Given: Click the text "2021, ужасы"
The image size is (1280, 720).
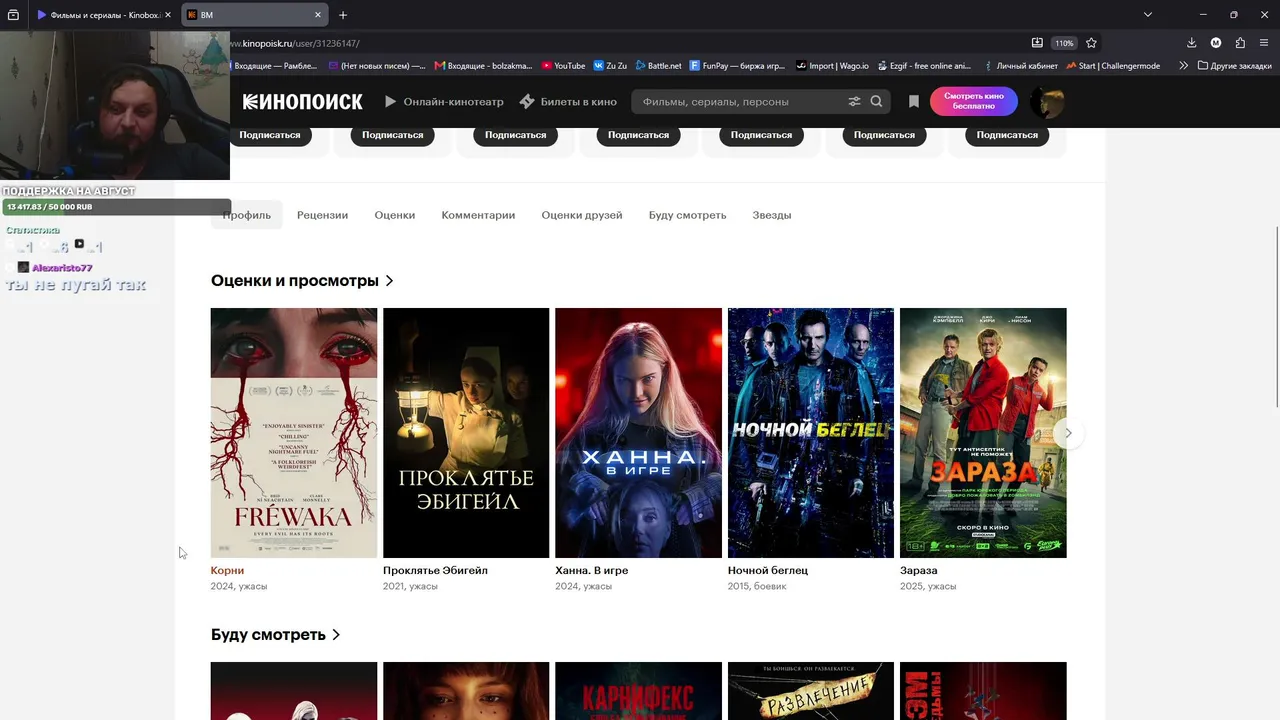Looking at the screenshot, I should 410,586.
